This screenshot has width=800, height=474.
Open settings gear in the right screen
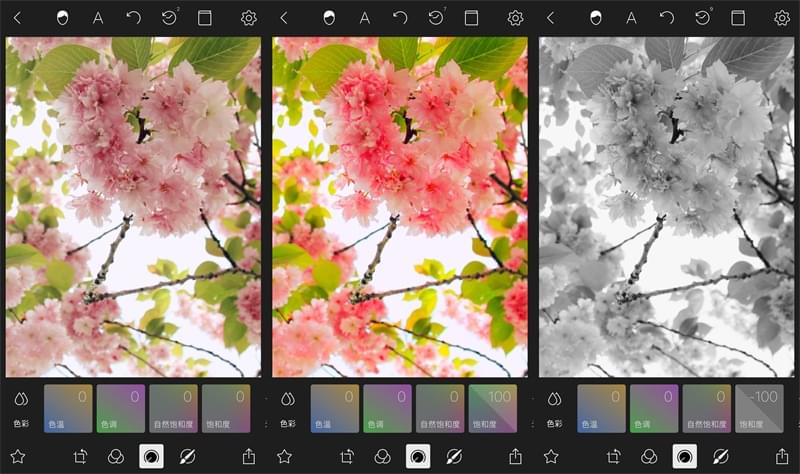click(782, 18)
